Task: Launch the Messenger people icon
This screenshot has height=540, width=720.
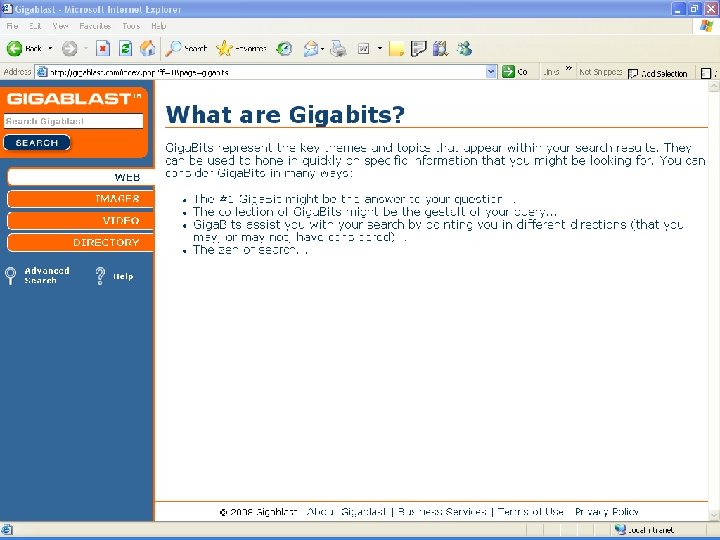Action: (464, 48)
